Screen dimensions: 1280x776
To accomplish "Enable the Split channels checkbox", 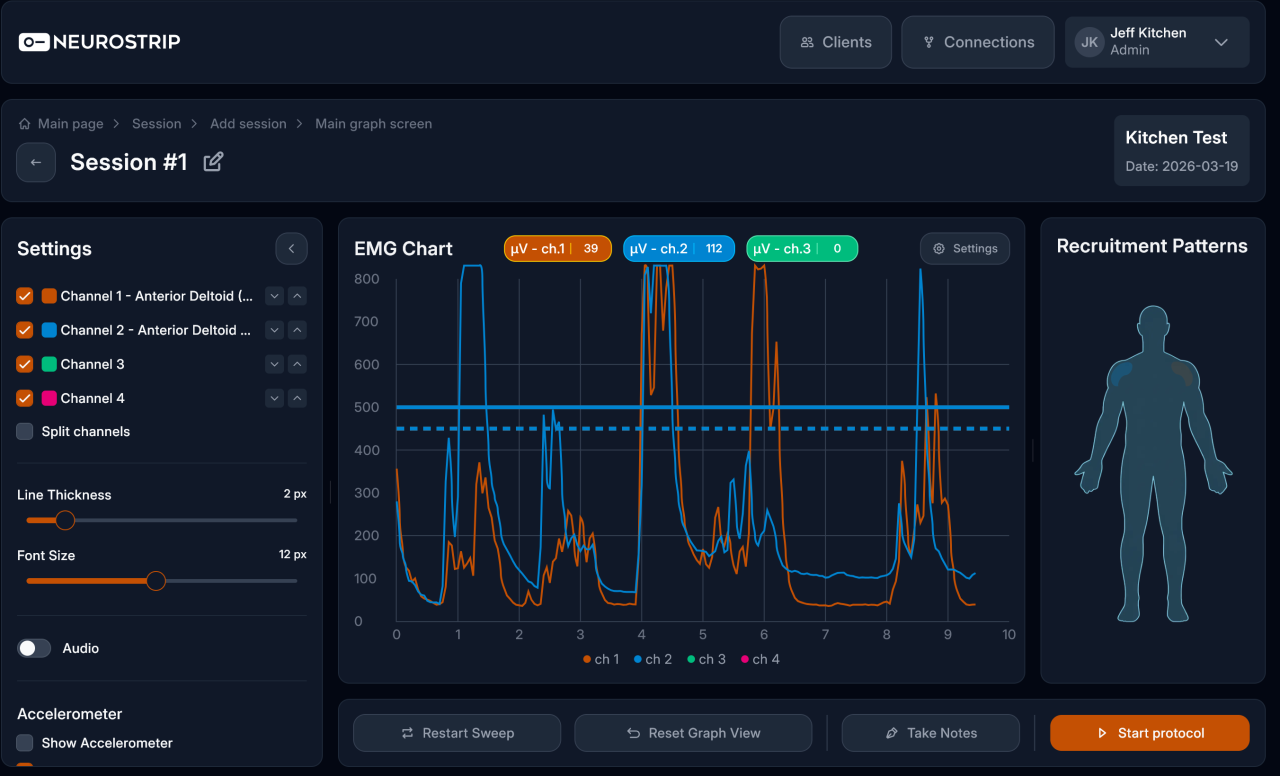I will (x=25, y=432).
